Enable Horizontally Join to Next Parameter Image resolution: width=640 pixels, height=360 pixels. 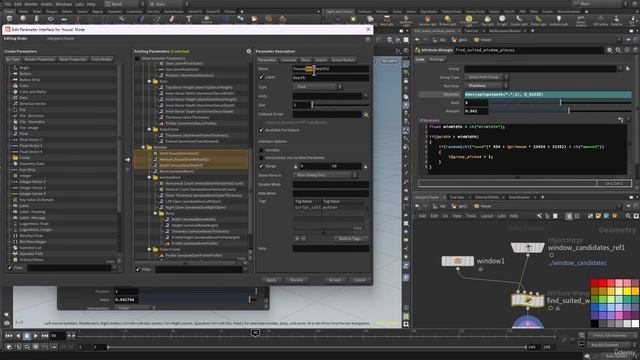tap(261, 158)
